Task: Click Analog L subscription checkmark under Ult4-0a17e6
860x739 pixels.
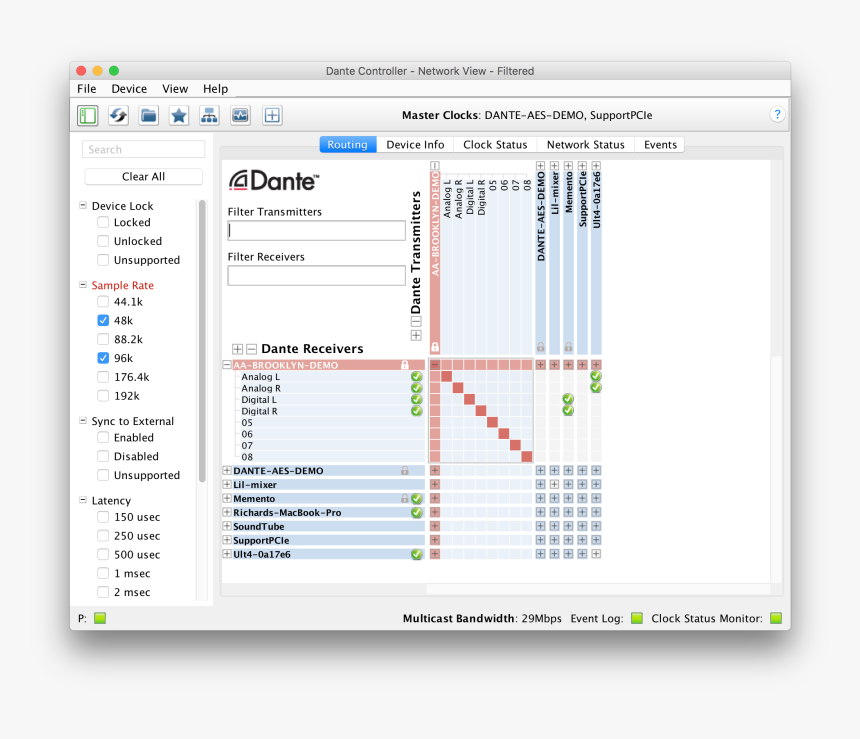Action: (x=596, y=376)
